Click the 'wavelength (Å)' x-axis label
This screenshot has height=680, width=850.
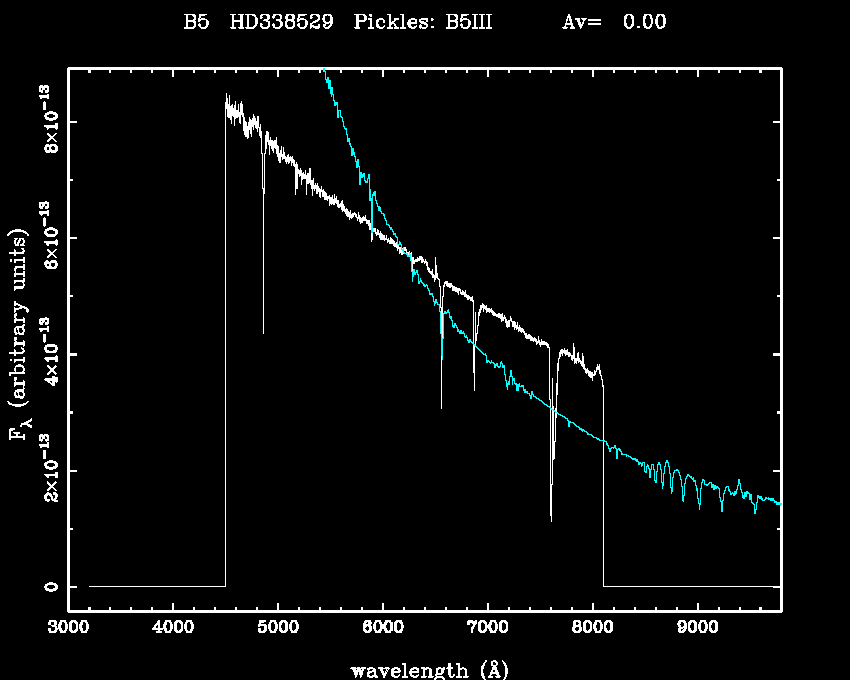click(x=422, y=669)
